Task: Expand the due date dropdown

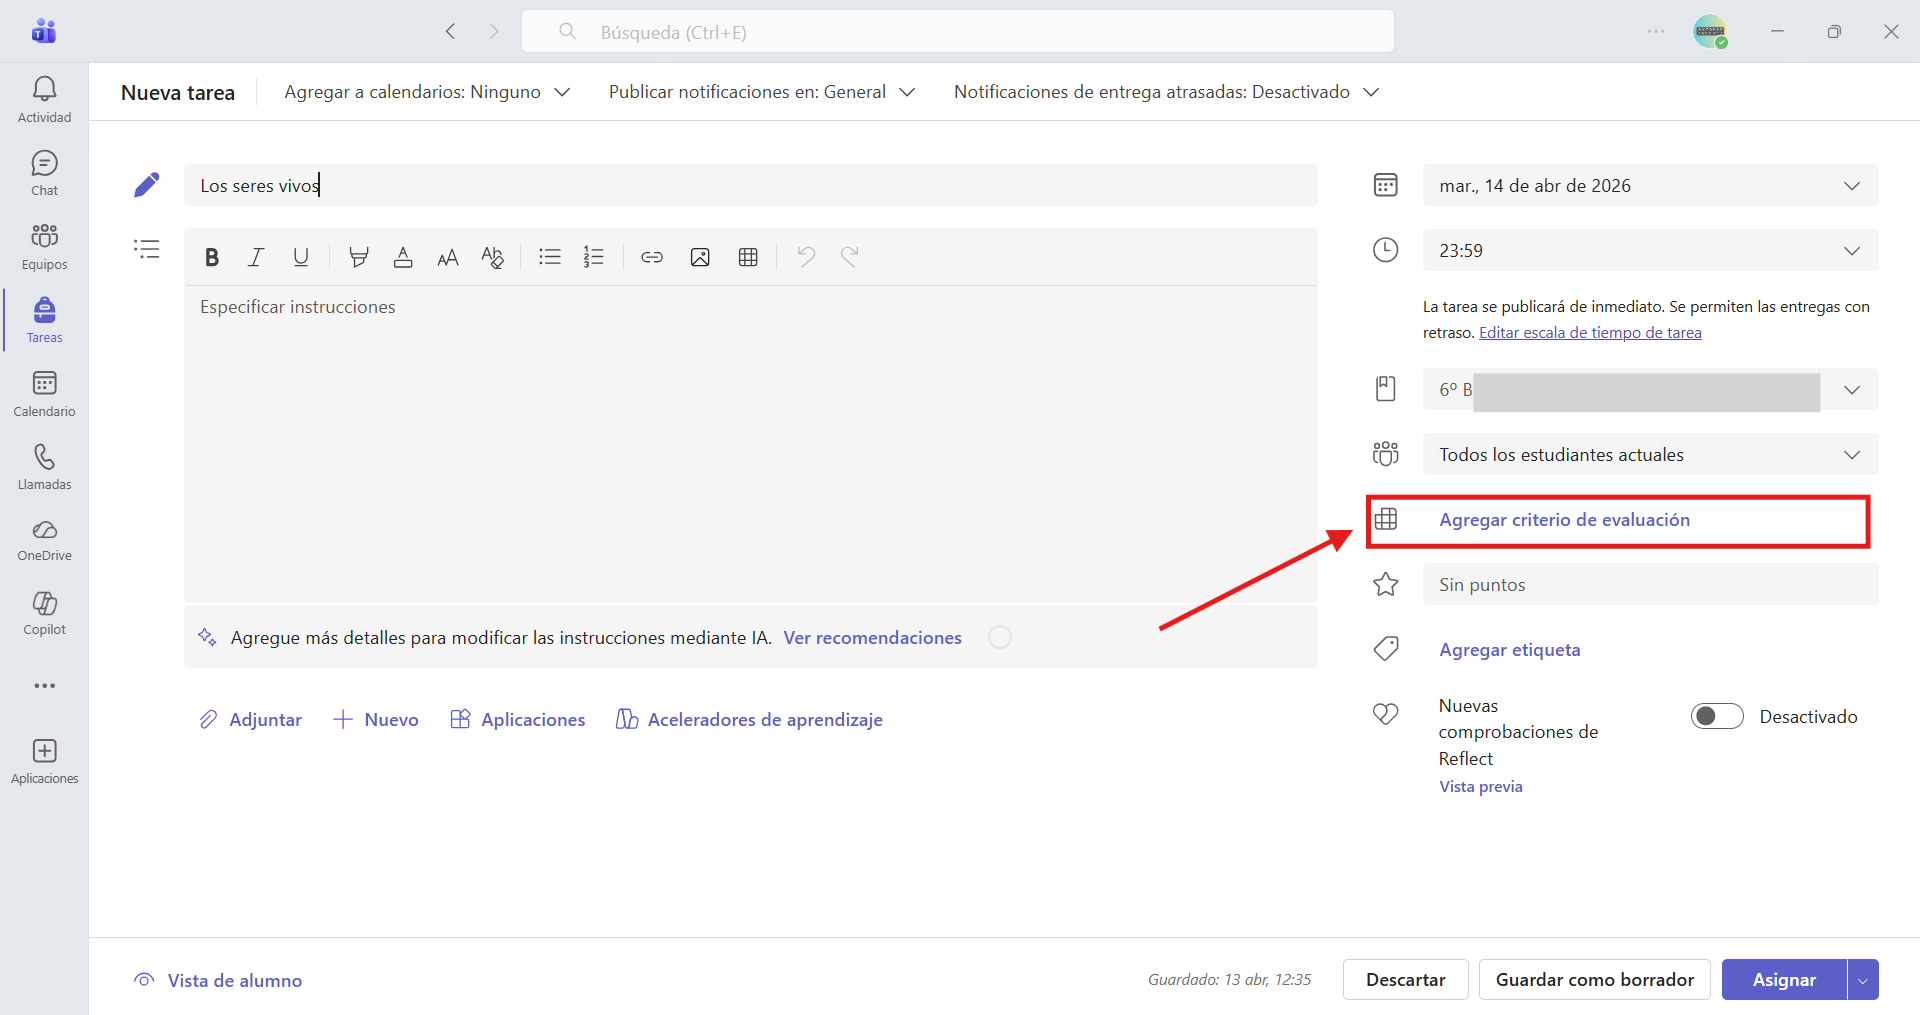Action: tap(1650, 185)
